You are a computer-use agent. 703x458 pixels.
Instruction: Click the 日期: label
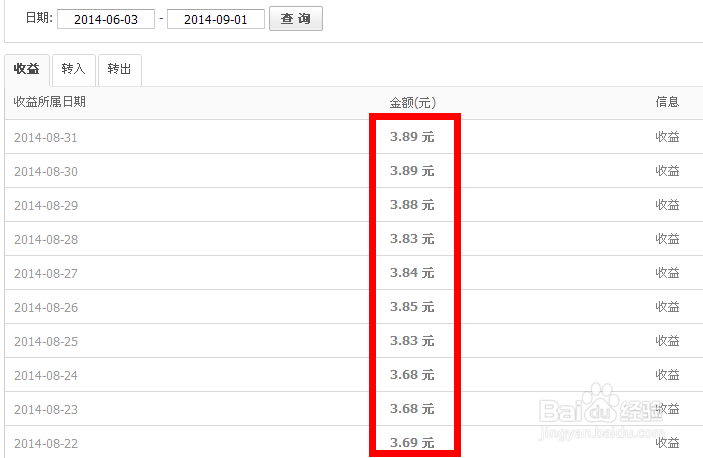pos(39,18)
